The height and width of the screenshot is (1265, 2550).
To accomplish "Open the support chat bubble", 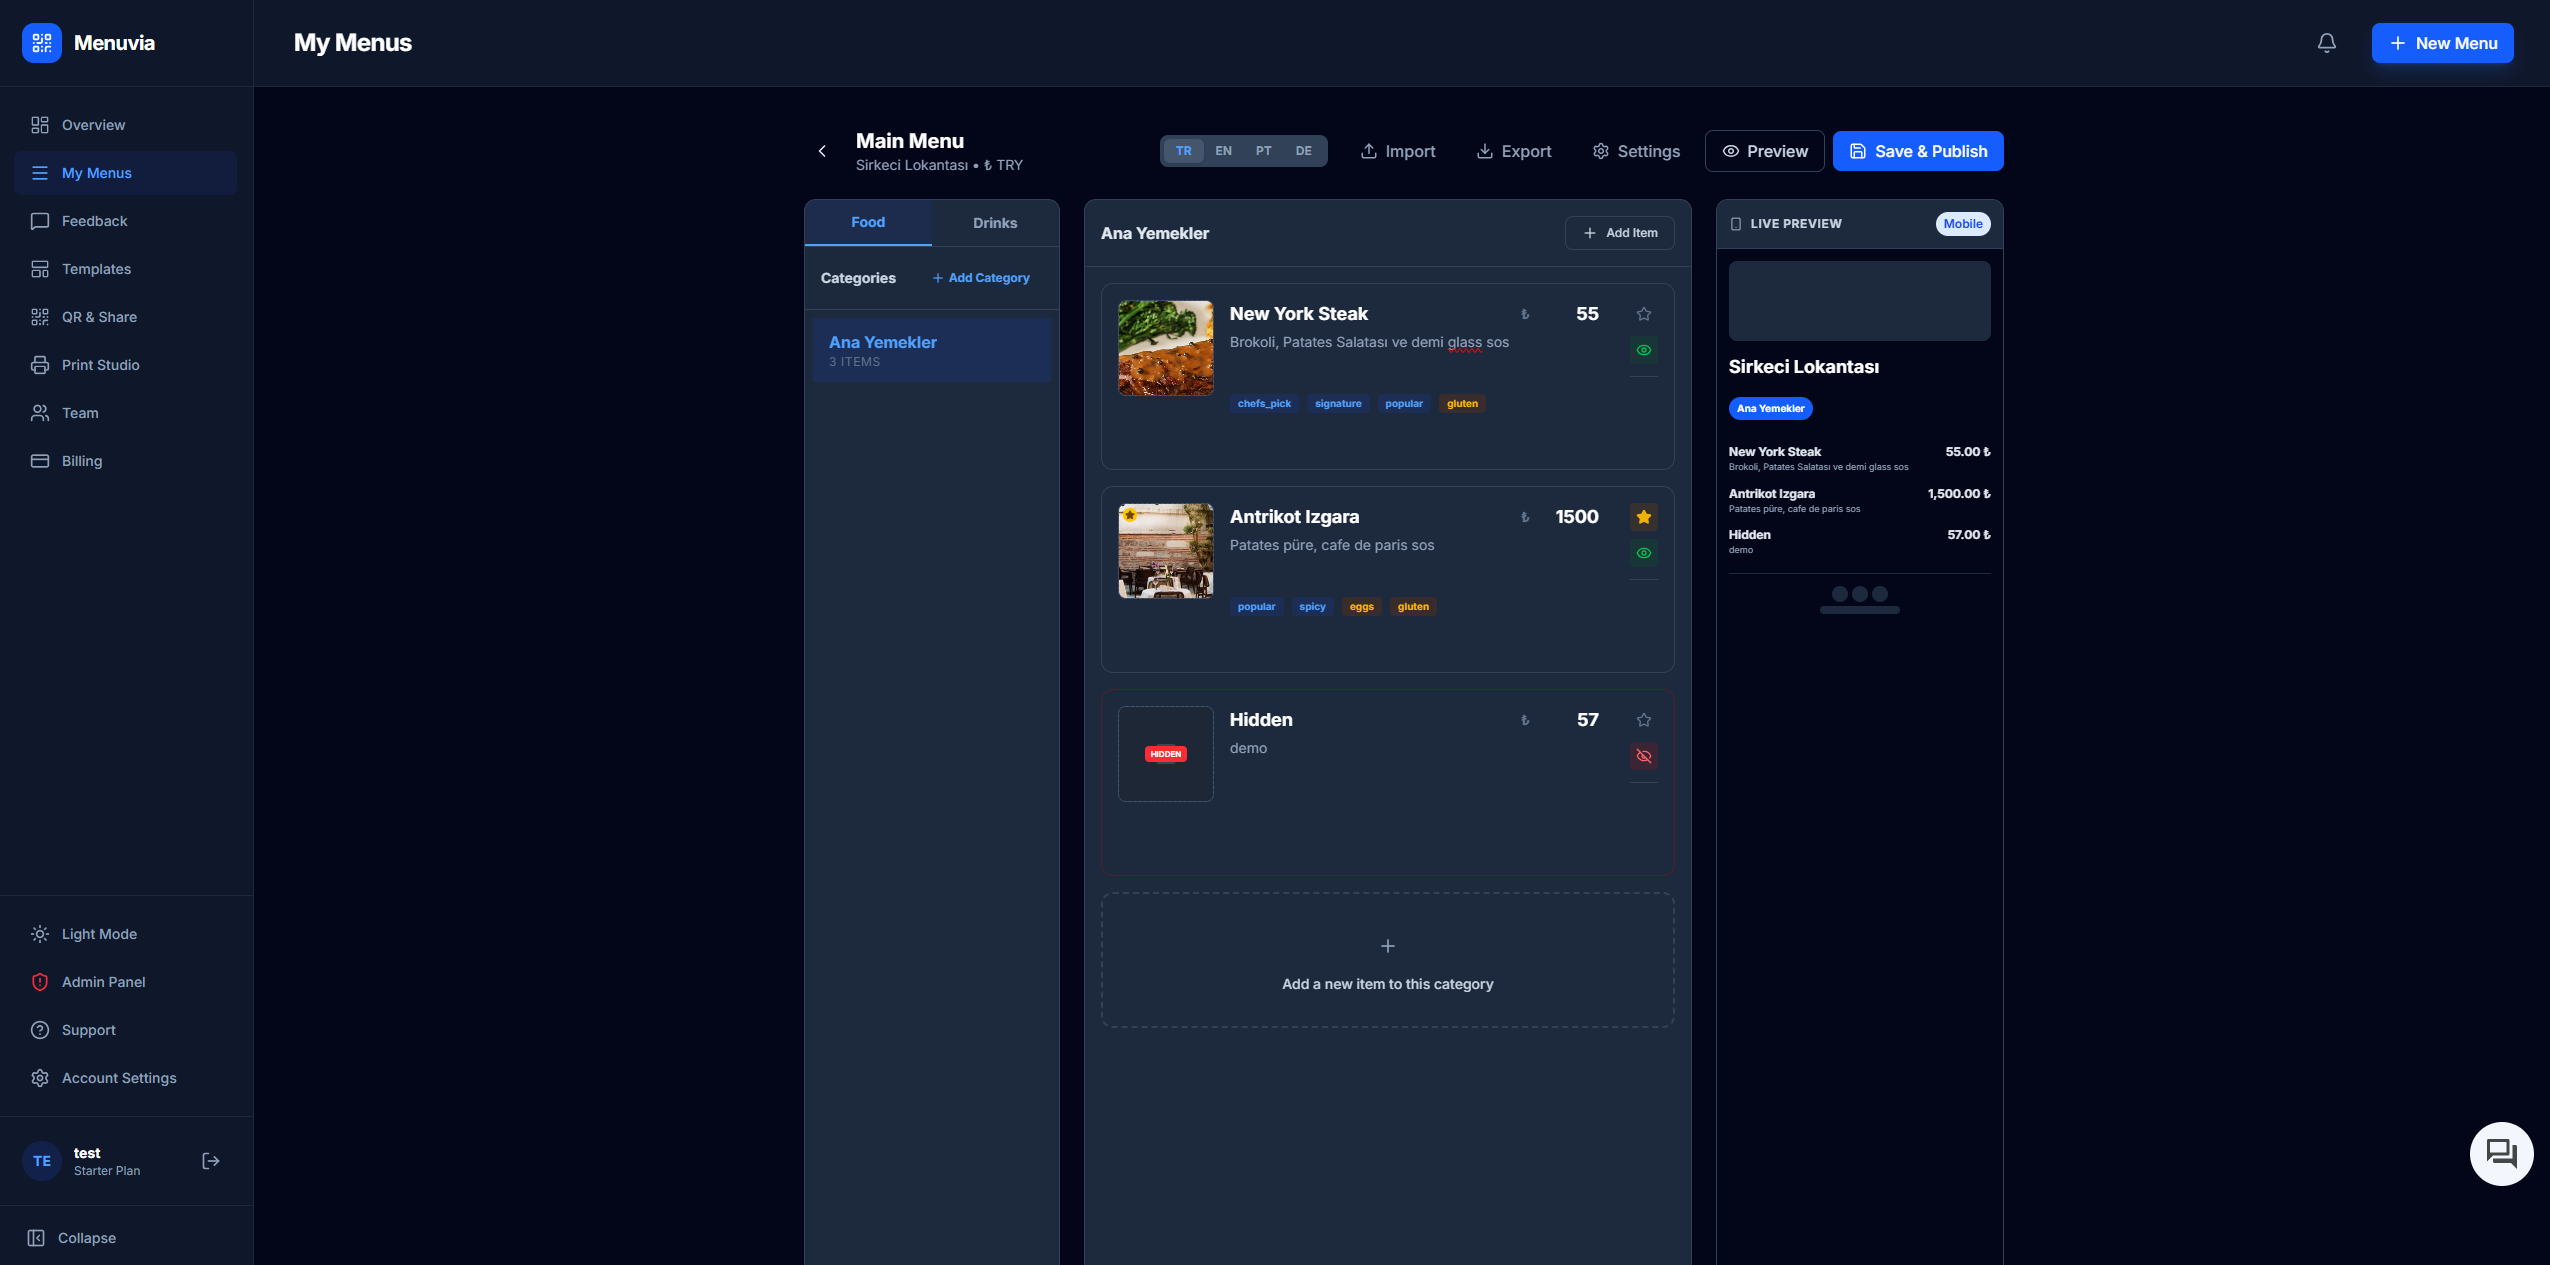I will pyautogui.click(x=2500, y=1153).
